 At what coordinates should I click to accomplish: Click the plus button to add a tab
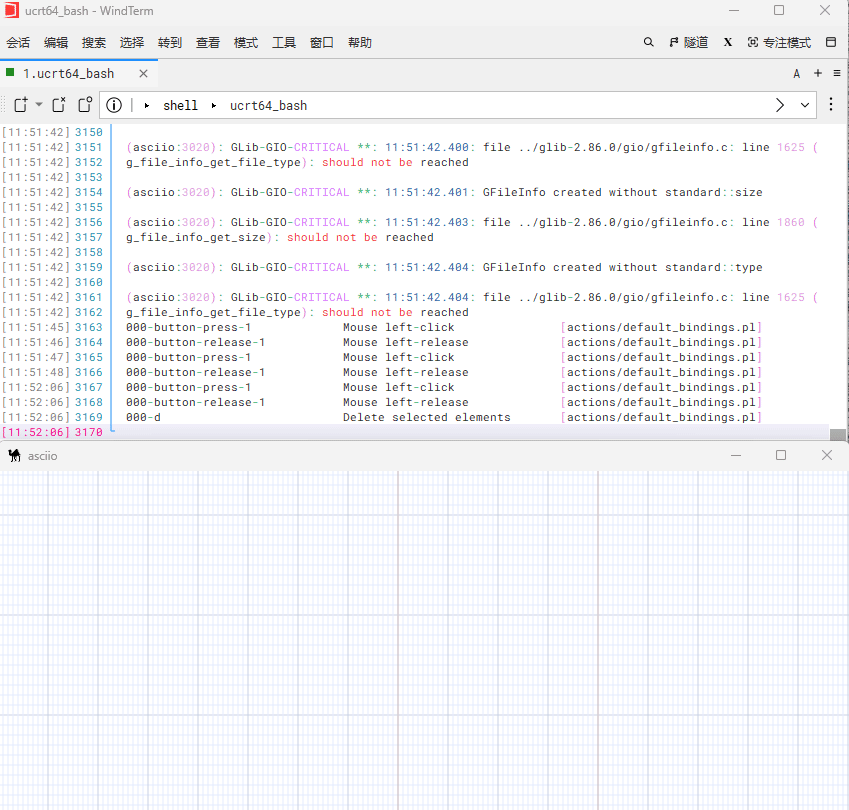(x=818, y=74)
